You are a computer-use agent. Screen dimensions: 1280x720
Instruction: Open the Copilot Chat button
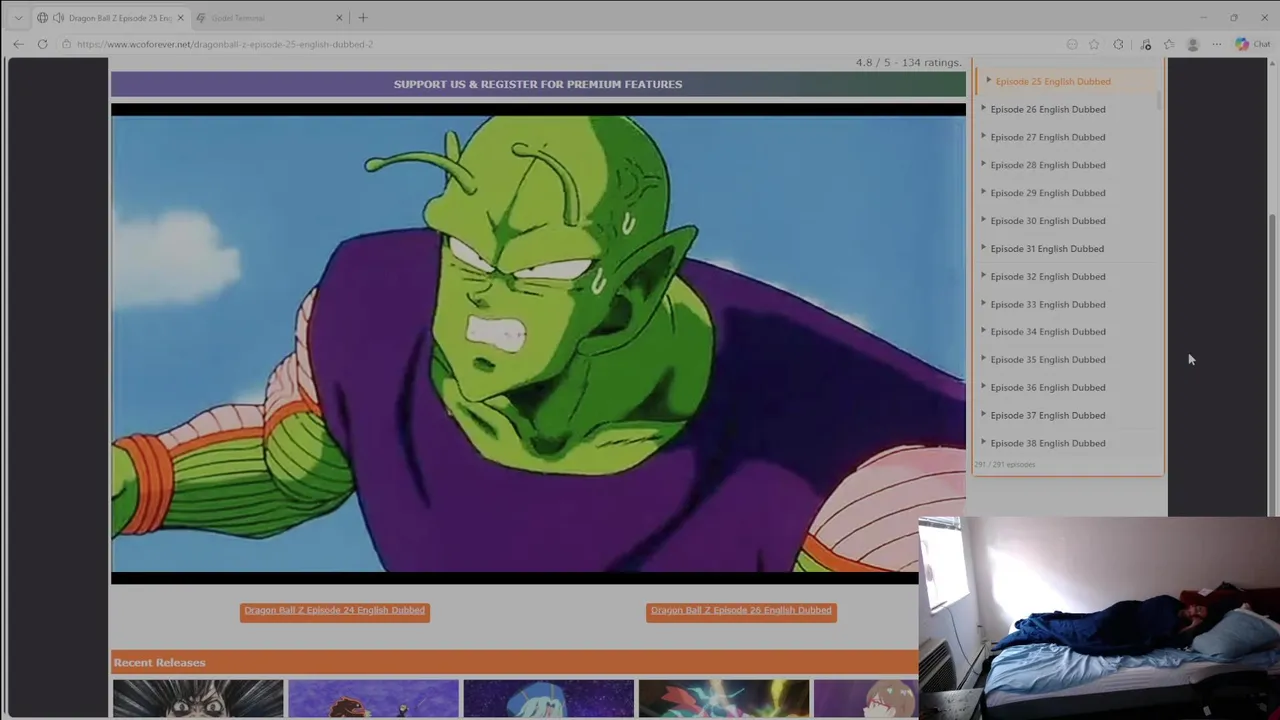1252,44
